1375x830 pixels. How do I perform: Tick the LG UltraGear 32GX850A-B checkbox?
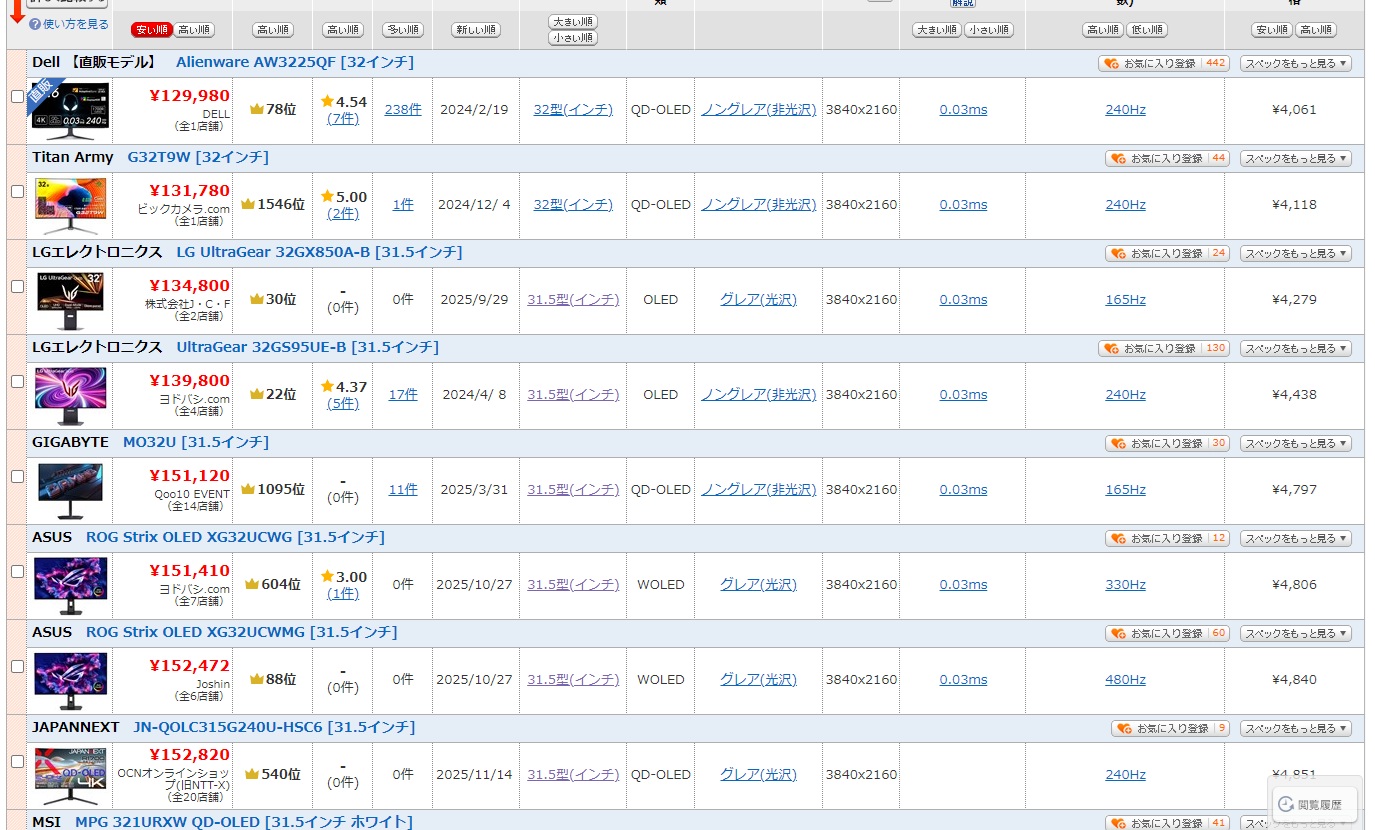coord(17,286)
